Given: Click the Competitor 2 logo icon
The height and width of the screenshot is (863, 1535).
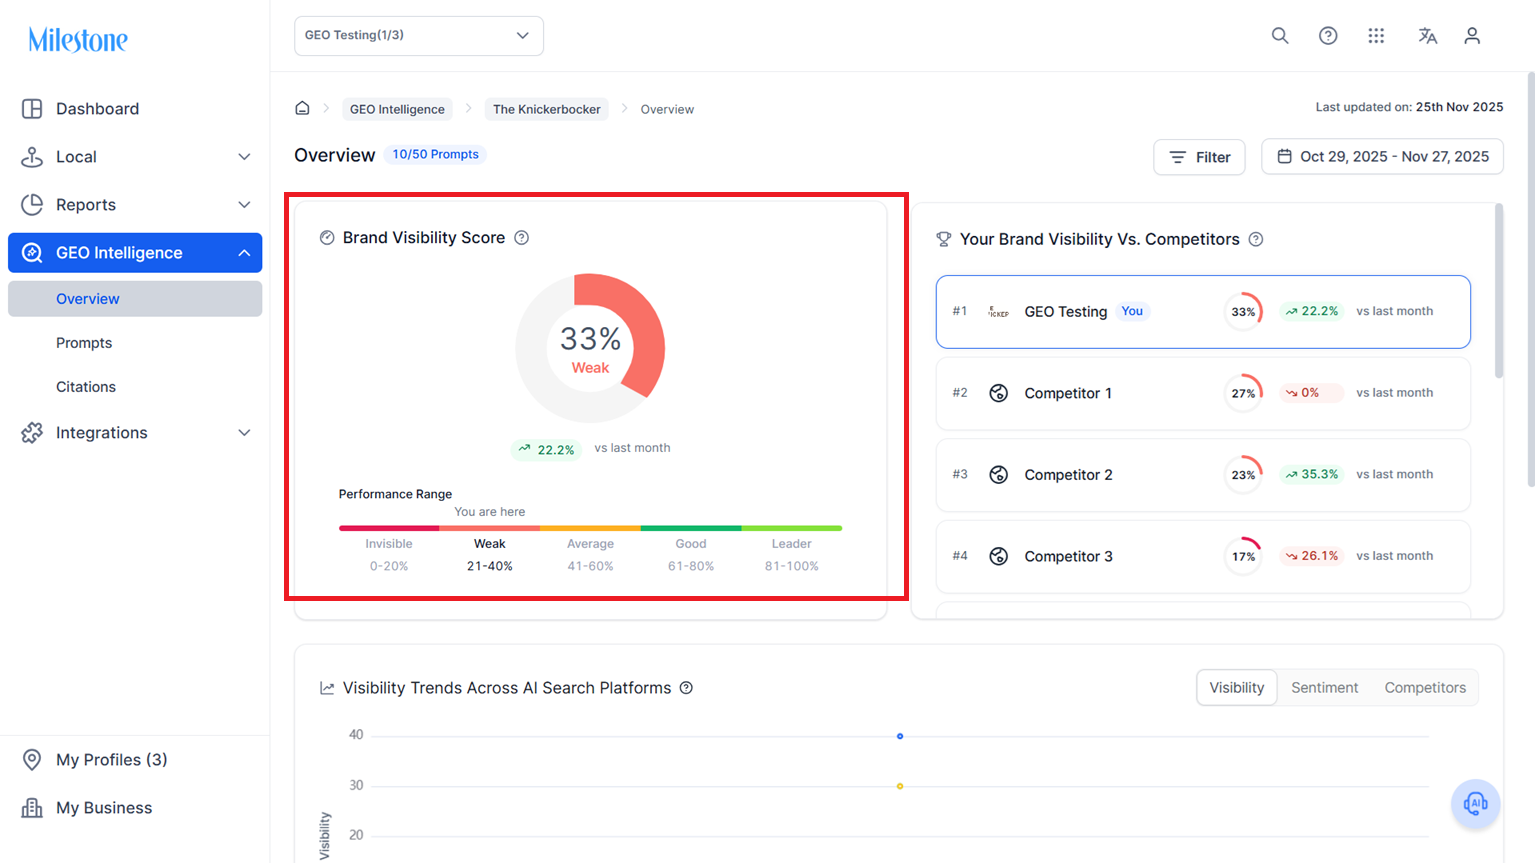Looking at the screenshot, I should click(x=998, y=475).
